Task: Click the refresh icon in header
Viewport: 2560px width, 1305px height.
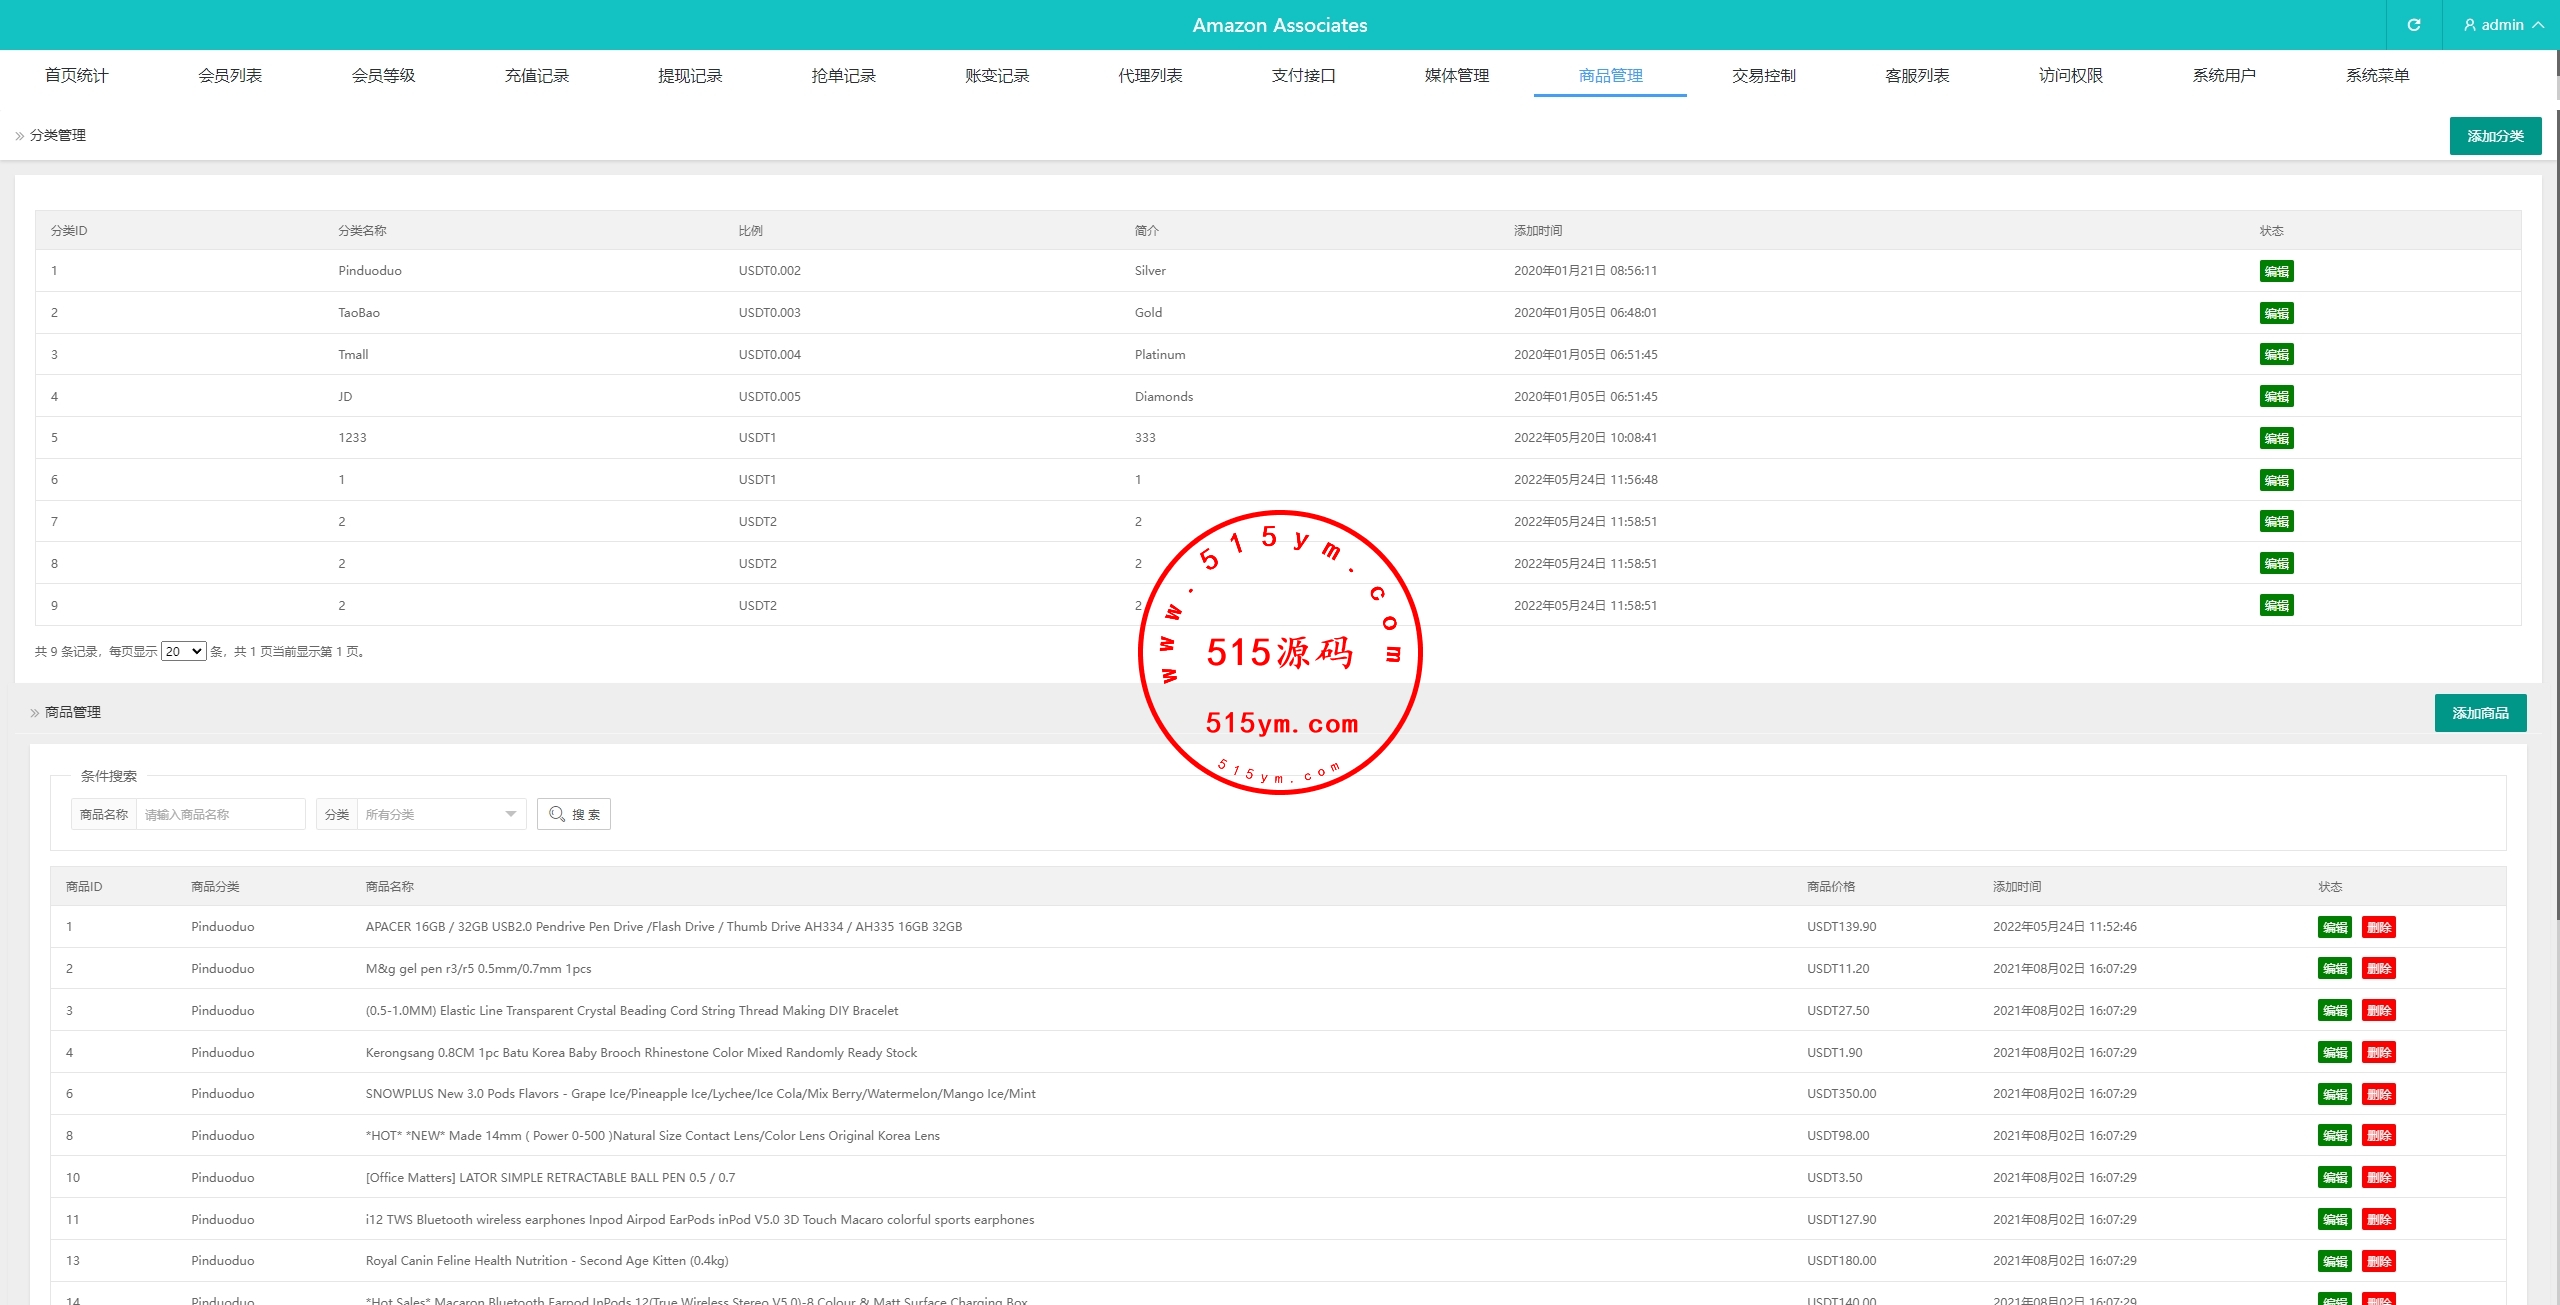Action: [2413, 25]
